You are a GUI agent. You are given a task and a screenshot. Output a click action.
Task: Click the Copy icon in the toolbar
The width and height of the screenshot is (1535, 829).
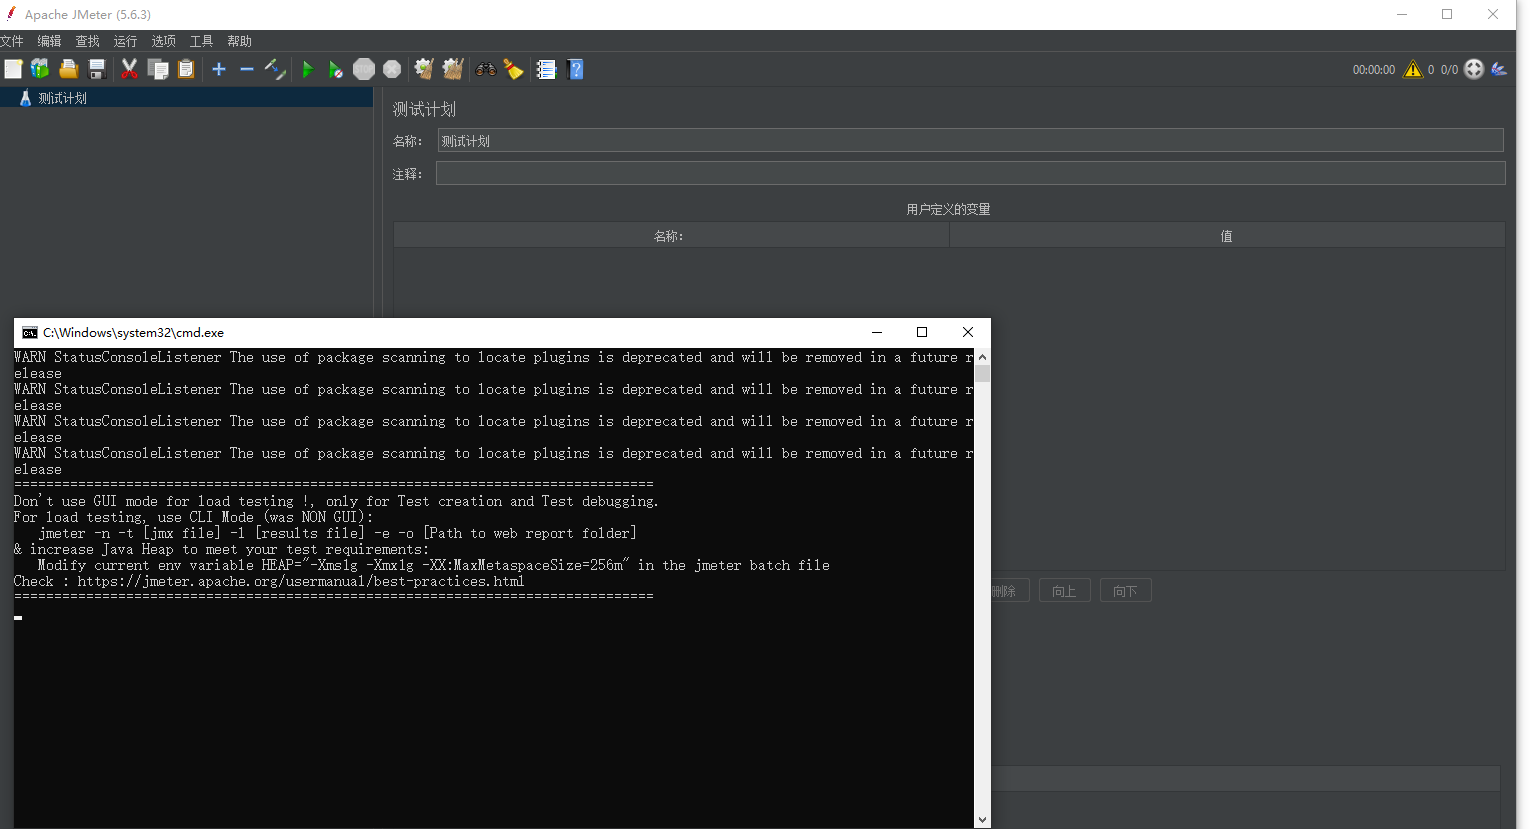pyautogui.click(x=158, y=69)
